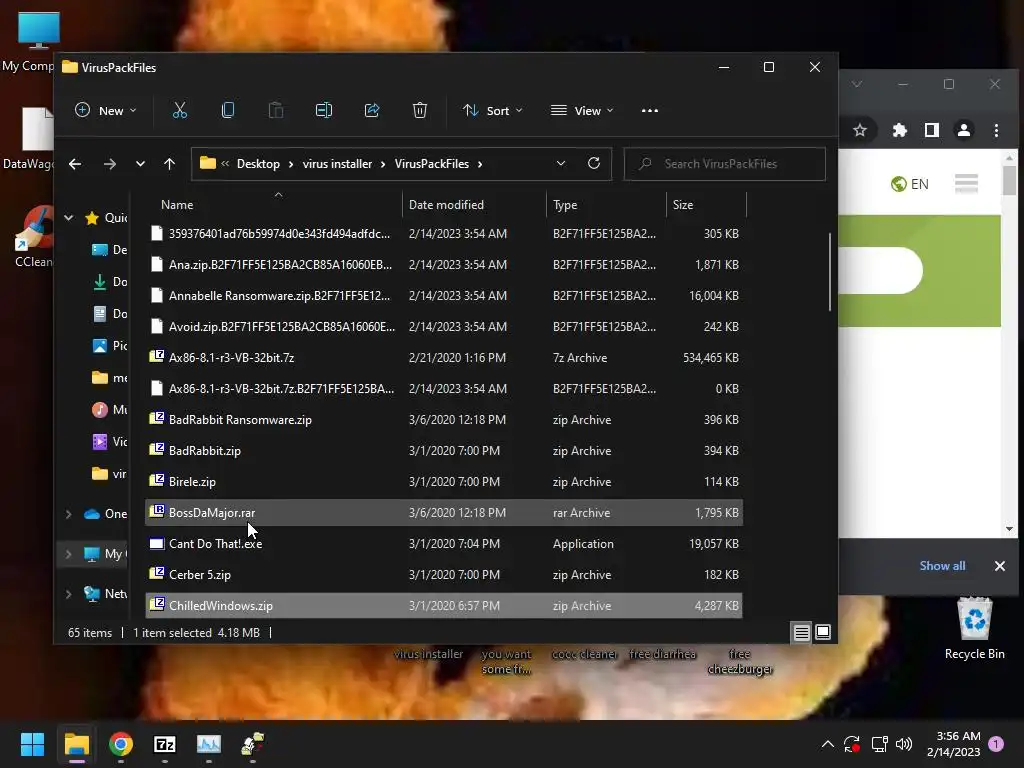Open the notification count badge

pos(996,743)
